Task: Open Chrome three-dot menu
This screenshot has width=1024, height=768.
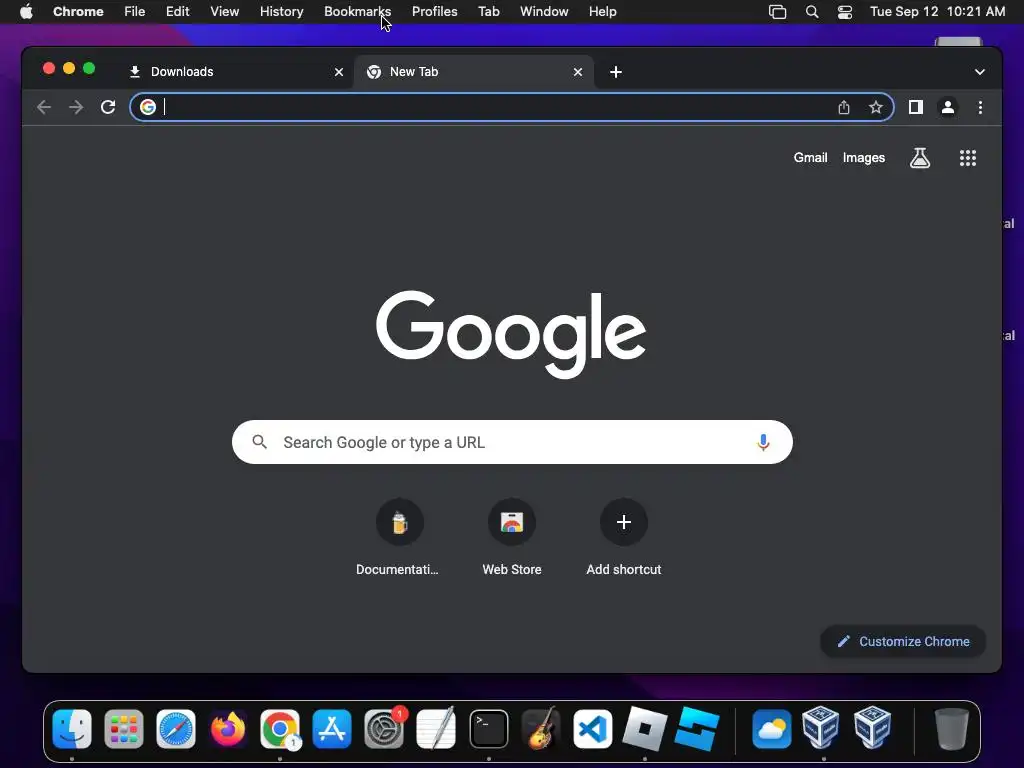Action: 980,107
